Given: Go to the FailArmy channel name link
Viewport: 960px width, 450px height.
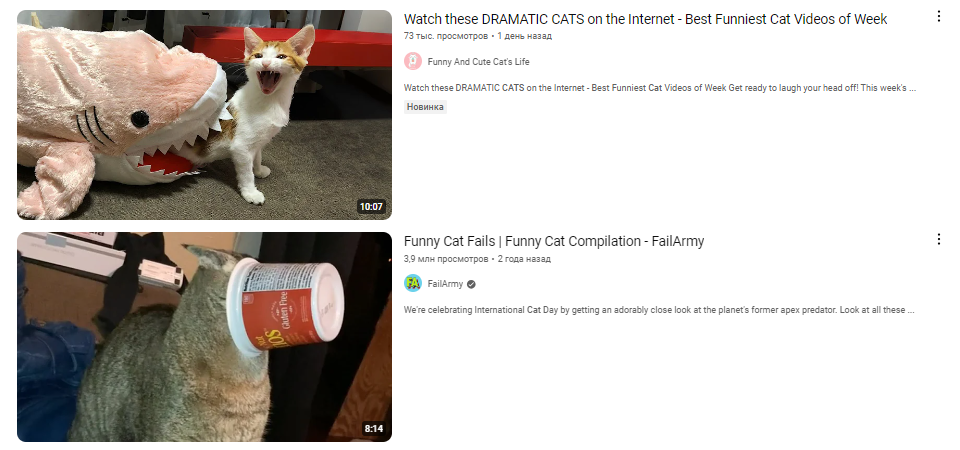Looking at the screenshot, I should click(445, 284).
